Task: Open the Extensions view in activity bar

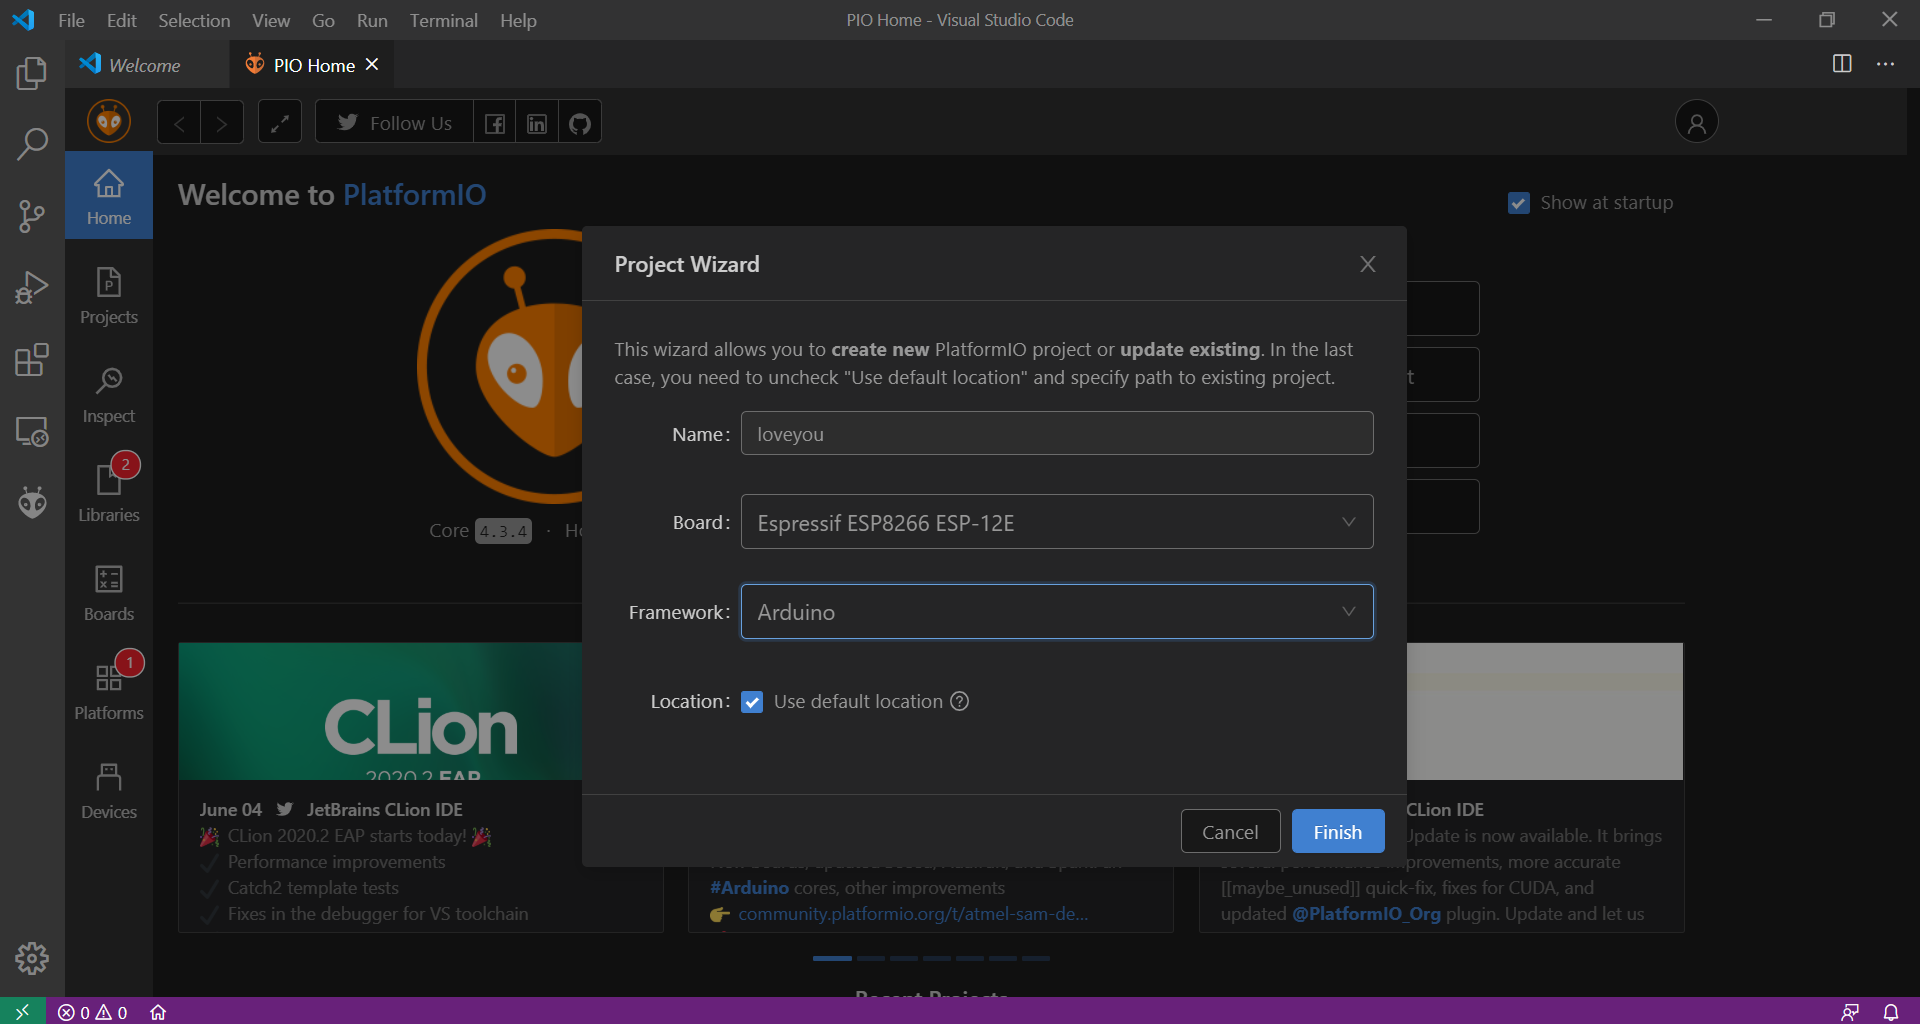Action: coord(32,360)
